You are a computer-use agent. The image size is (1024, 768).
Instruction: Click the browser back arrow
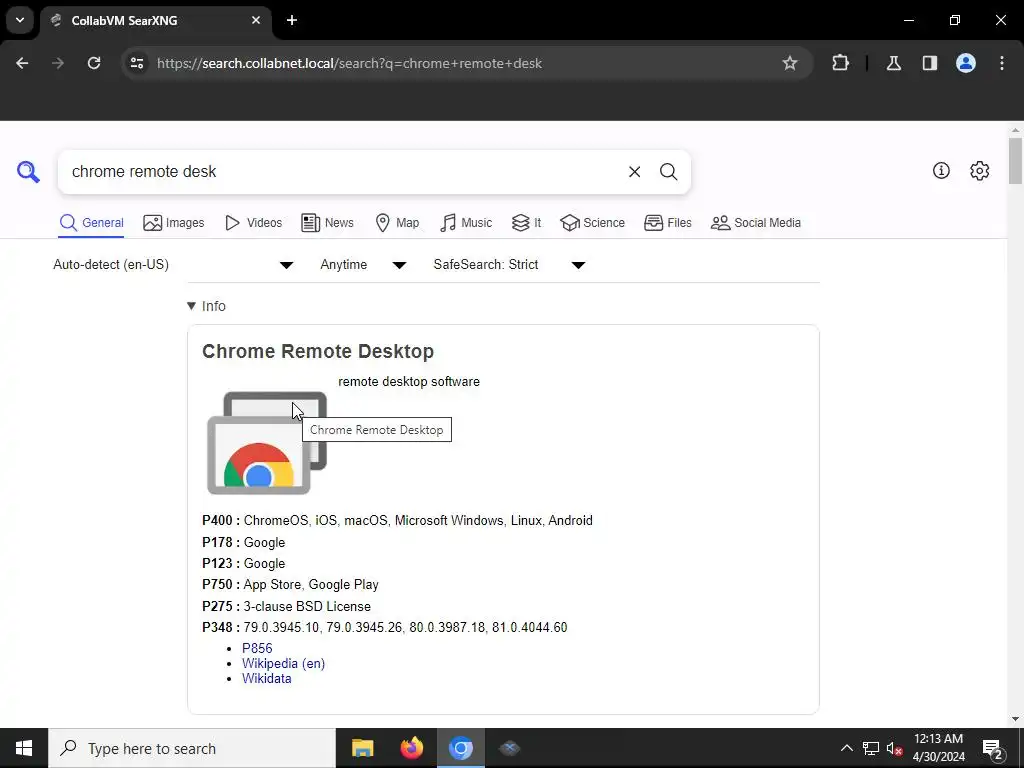coord(22,63)
